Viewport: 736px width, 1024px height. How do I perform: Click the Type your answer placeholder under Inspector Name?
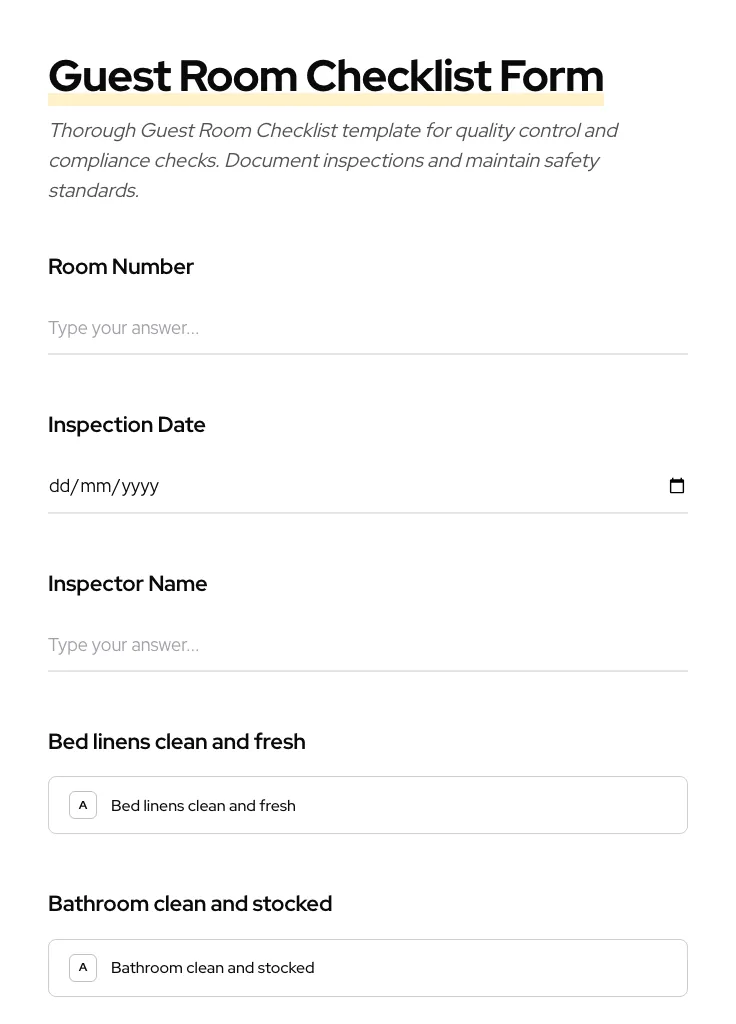point(123,645)
